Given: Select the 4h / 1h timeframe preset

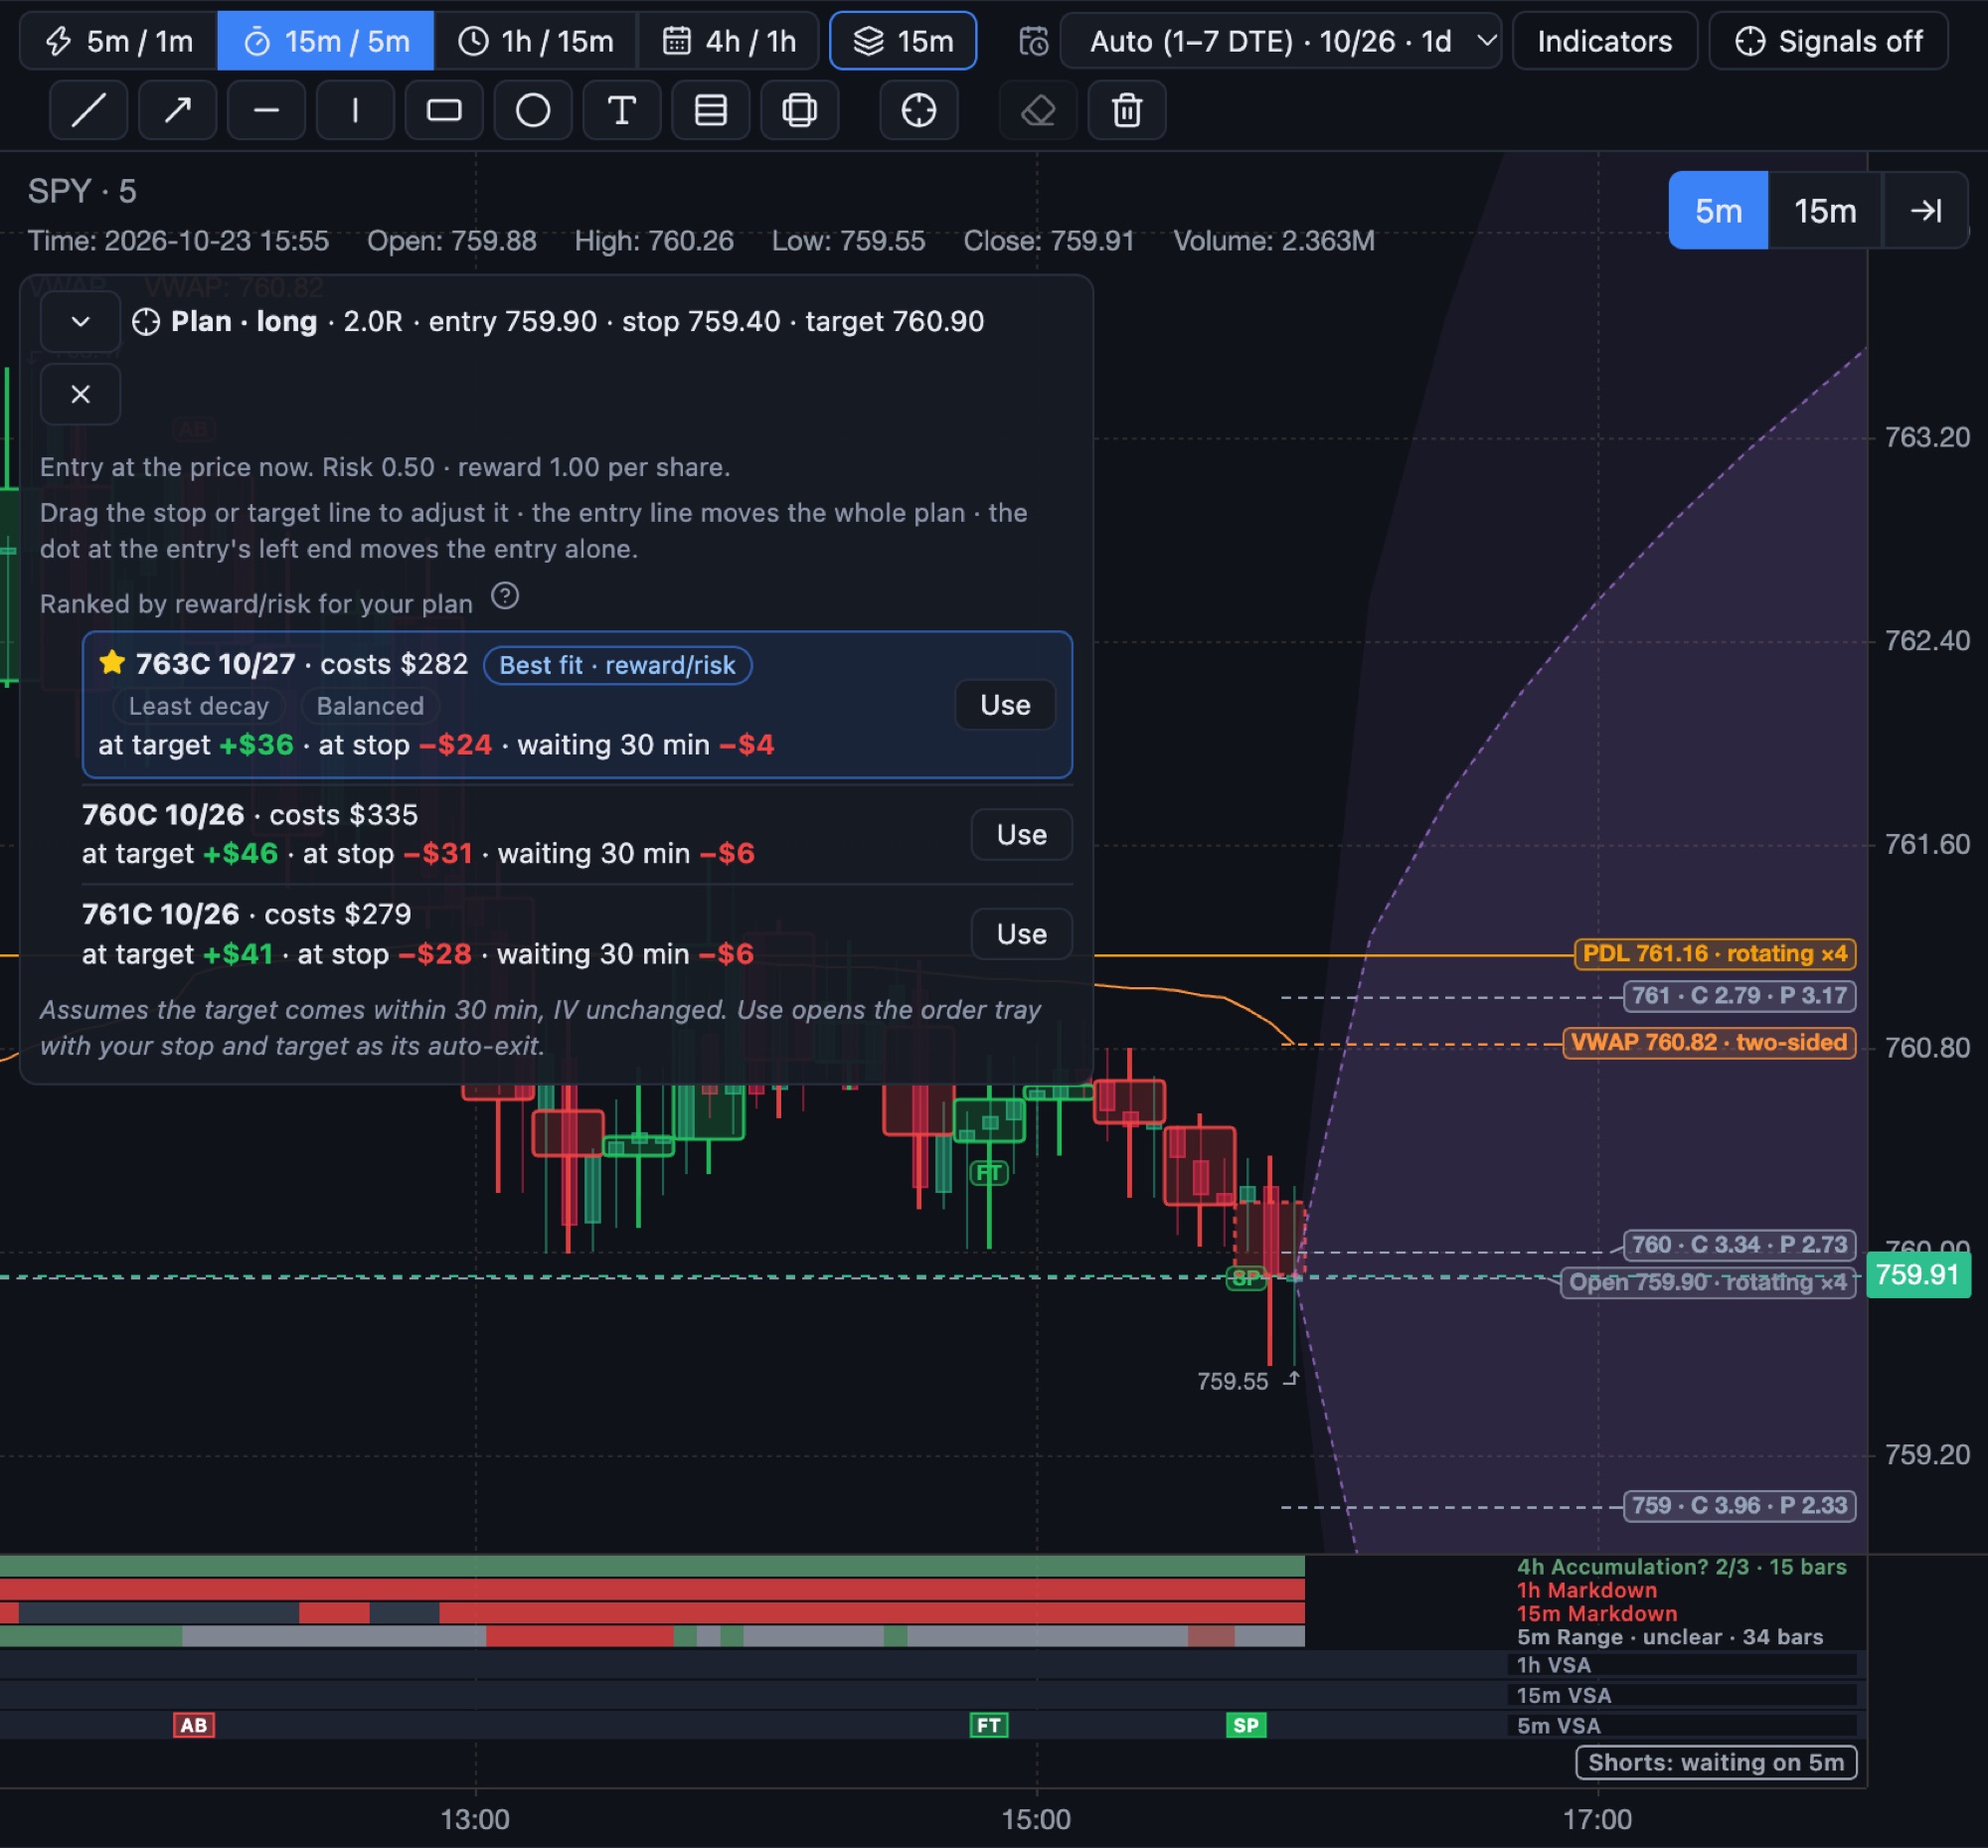Looking at the screenshot, I should point(729,41).
